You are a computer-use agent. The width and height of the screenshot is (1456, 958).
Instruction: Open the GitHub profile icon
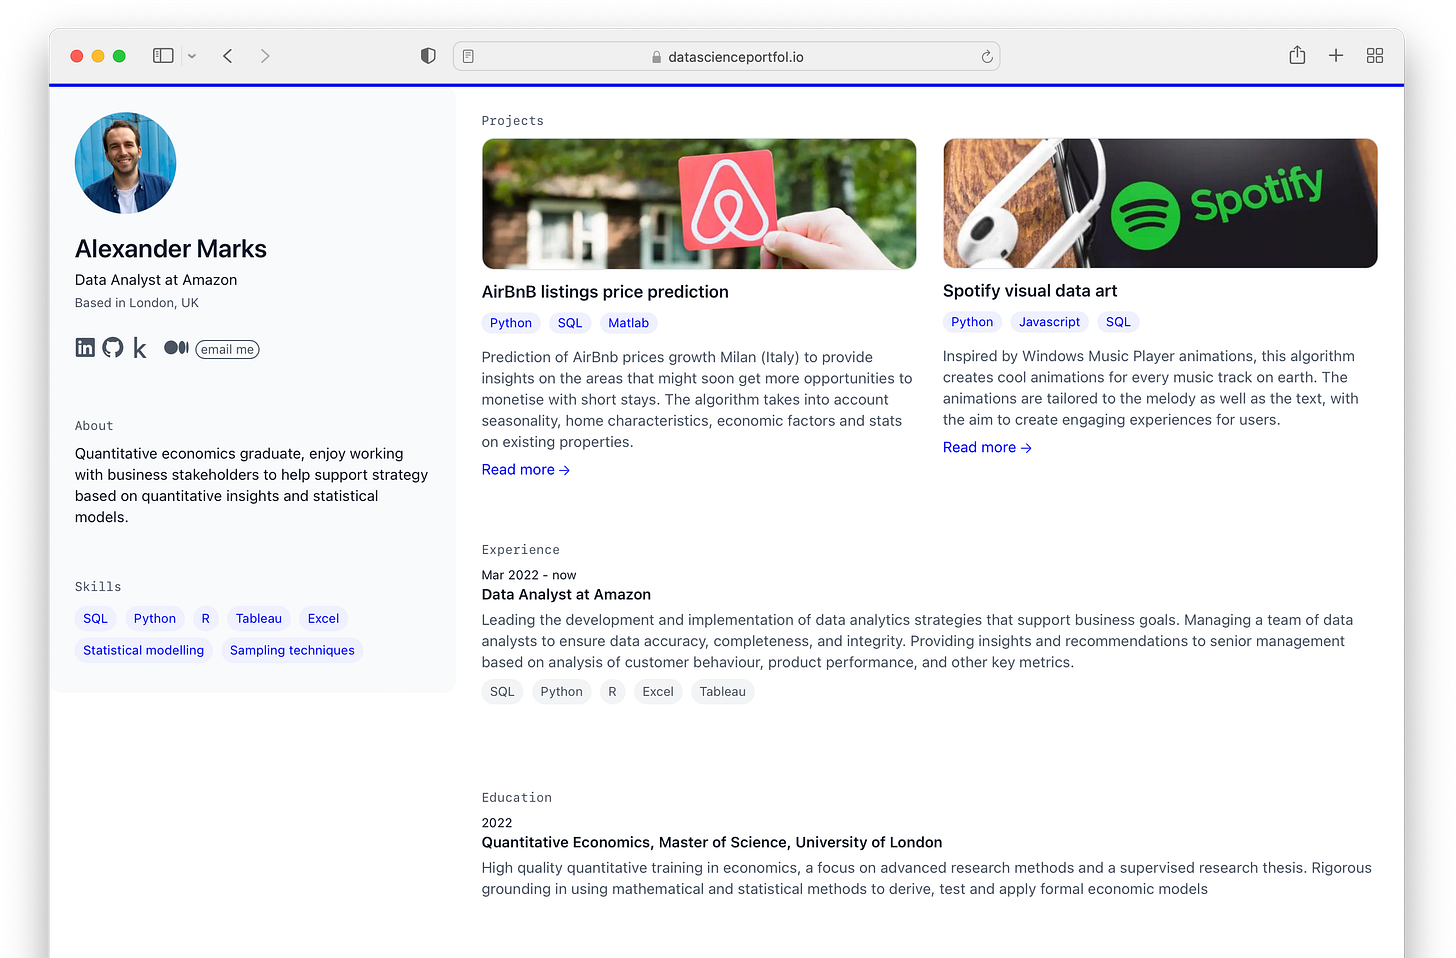tap(113, 347)
